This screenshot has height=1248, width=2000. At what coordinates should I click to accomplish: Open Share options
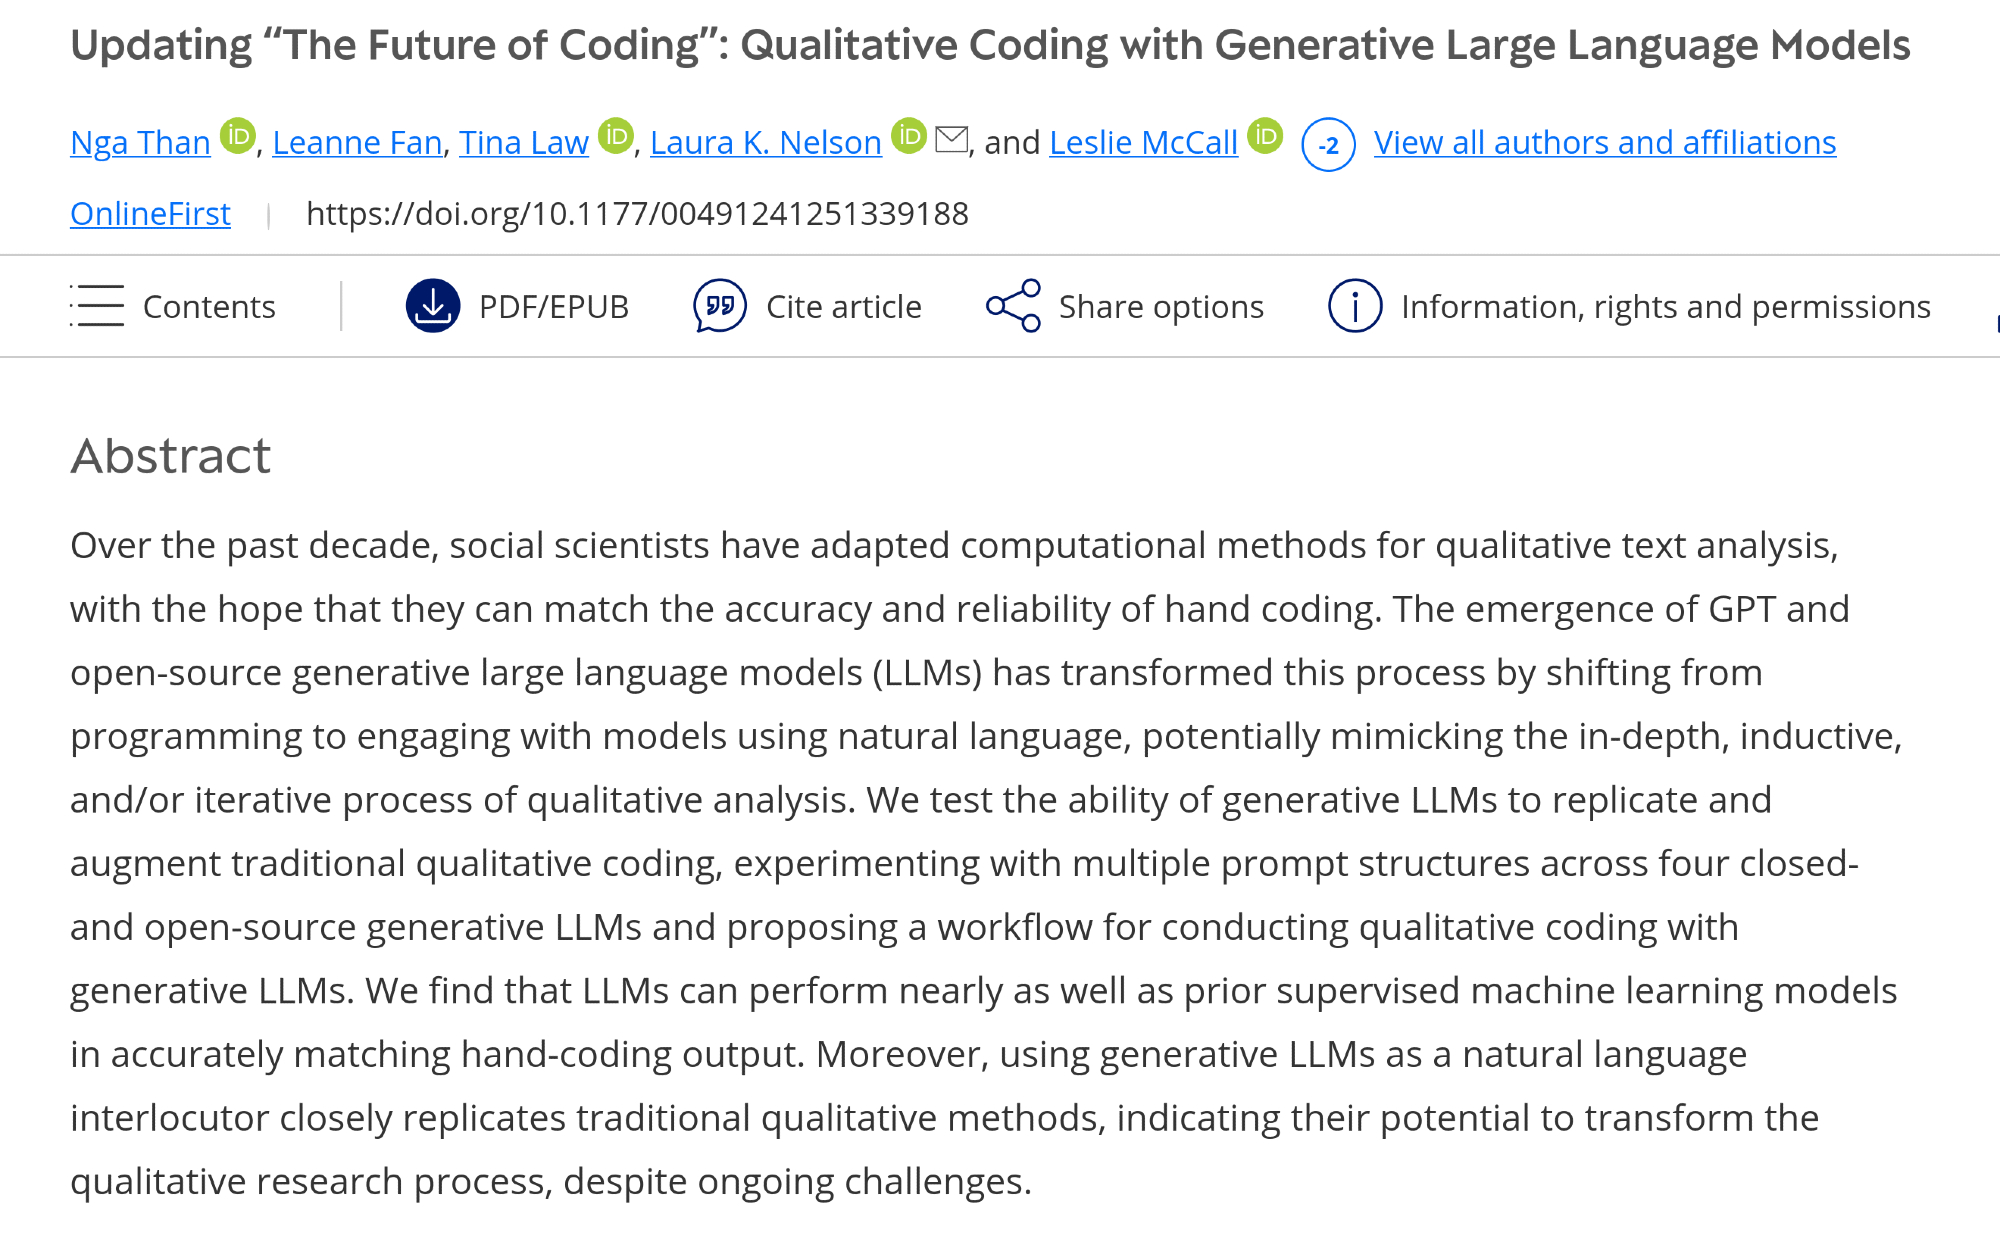click(1161, 307)
